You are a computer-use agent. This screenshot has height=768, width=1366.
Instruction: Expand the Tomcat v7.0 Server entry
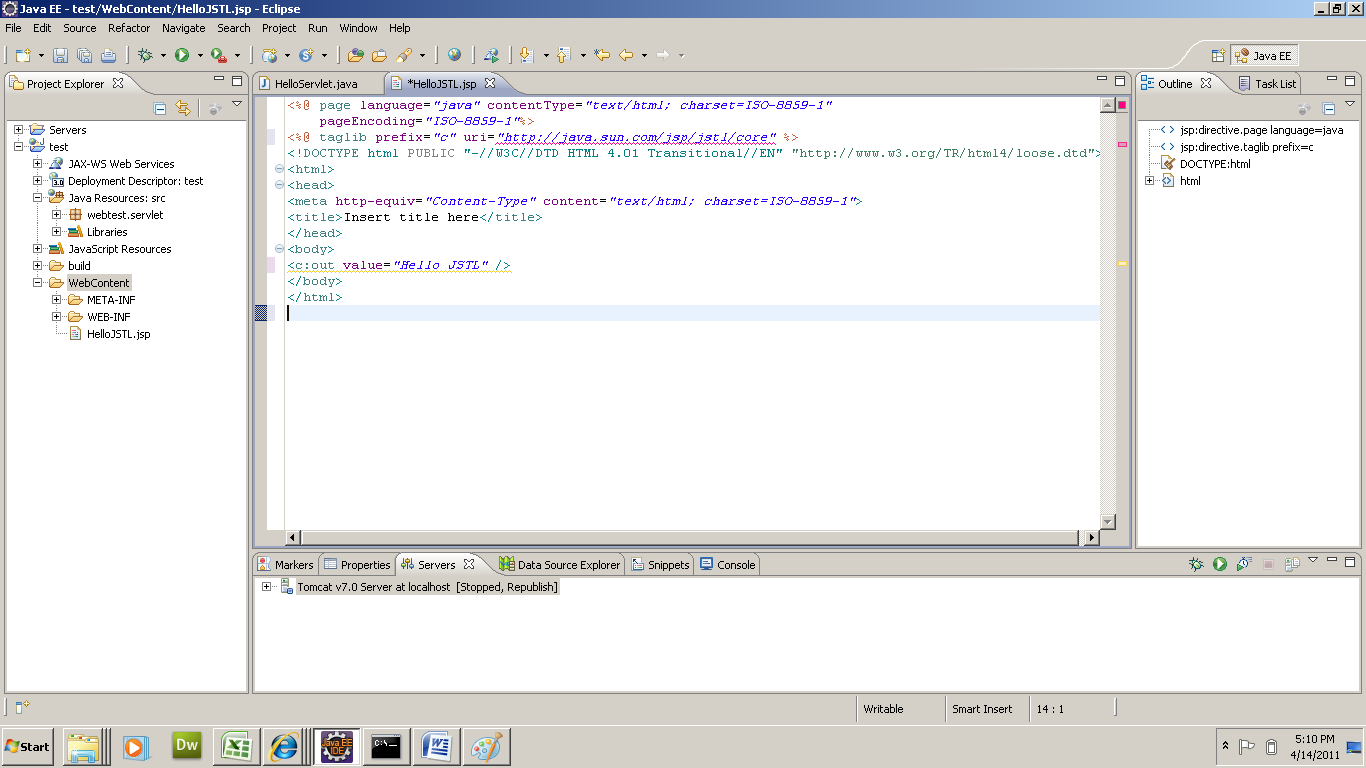click(x=267, y=587)
